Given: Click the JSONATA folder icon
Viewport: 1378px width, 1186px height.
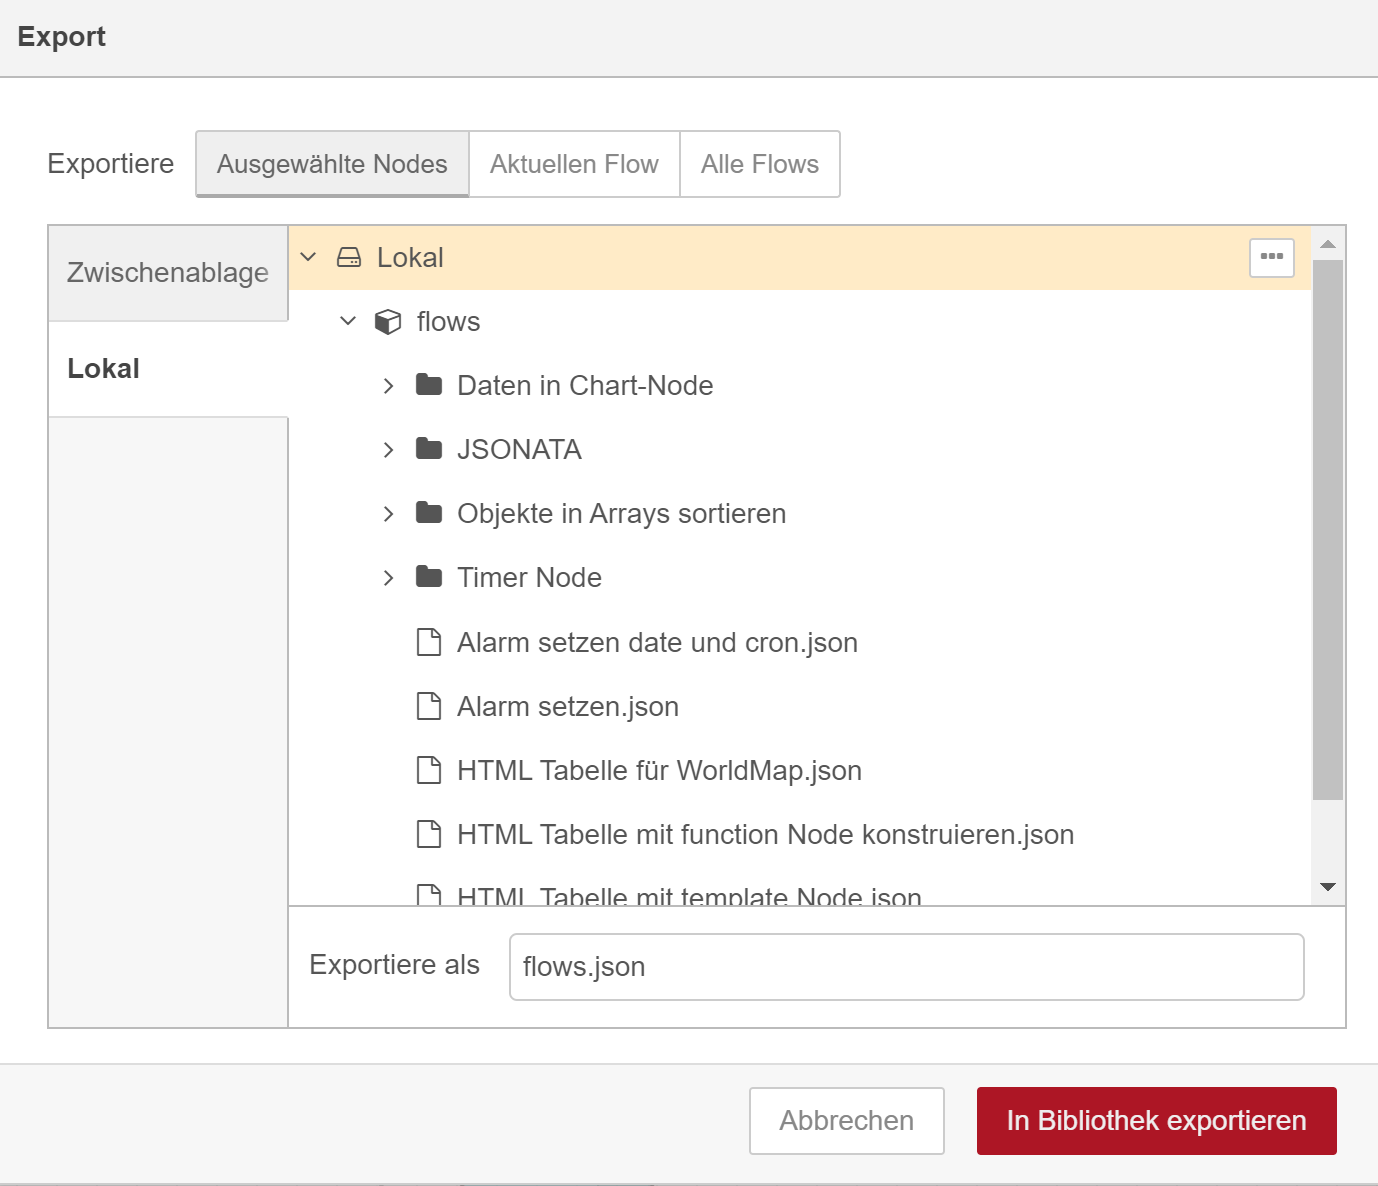Looking at the screenshot, I should 429,449.
